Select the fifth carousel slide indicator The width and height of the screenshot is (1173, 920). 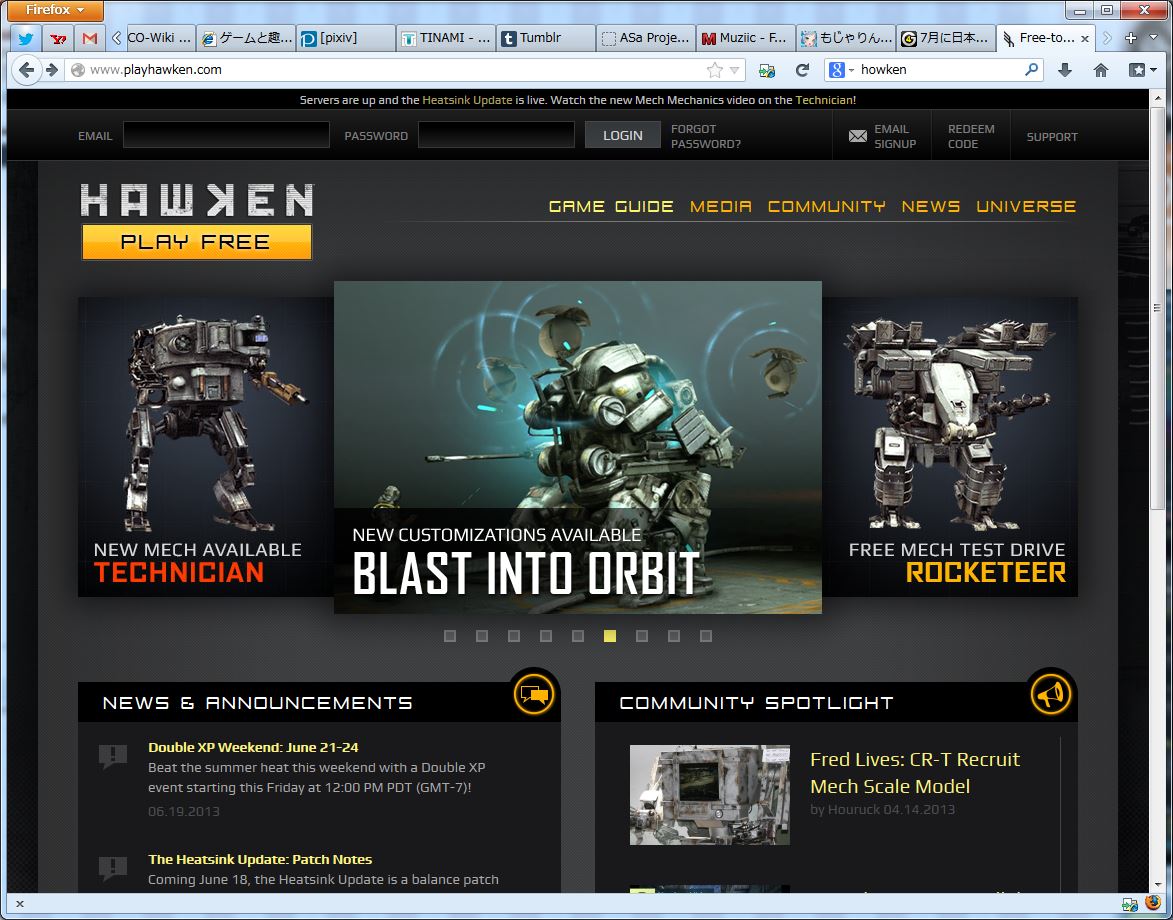point(578,636)
